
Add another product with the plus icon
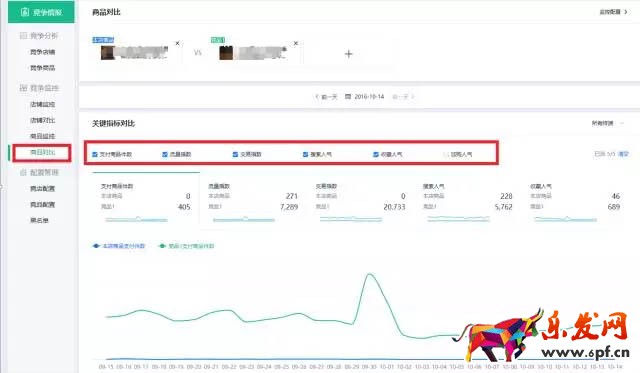(348, 54)
